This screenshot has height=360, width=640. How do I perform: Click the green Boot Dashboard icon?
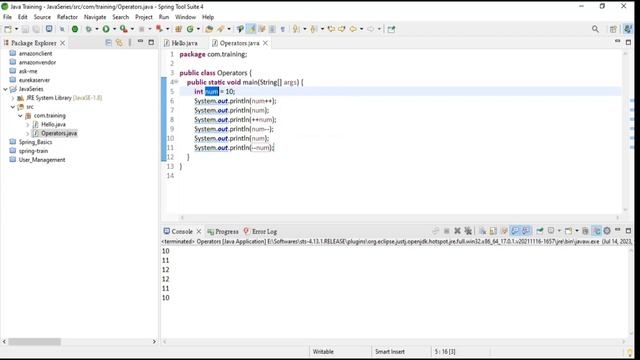(75, 29)
